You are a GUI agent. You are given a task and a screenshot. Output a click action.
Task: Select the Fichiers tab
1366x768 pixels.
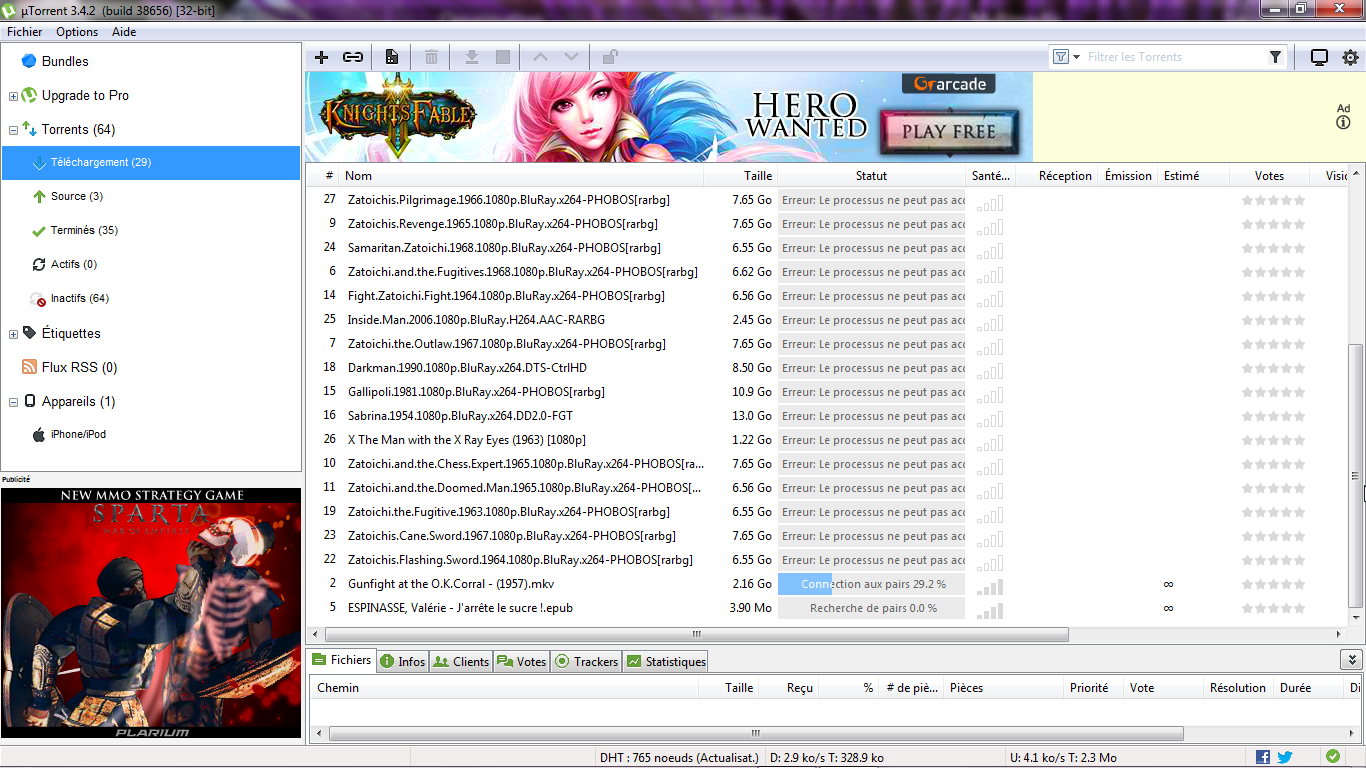[x=341, y=660]
